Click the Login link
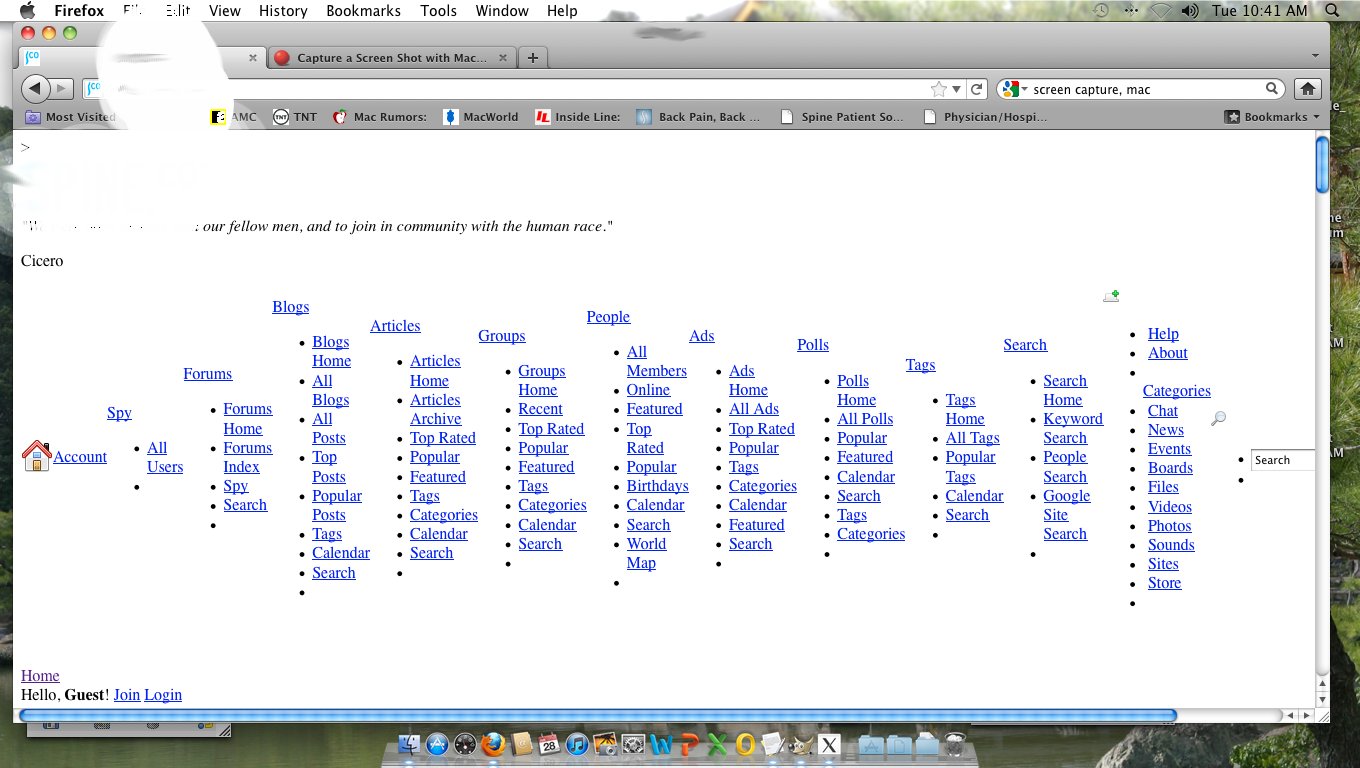Screen dimensions: 1360x768 [x=163, y=694]
